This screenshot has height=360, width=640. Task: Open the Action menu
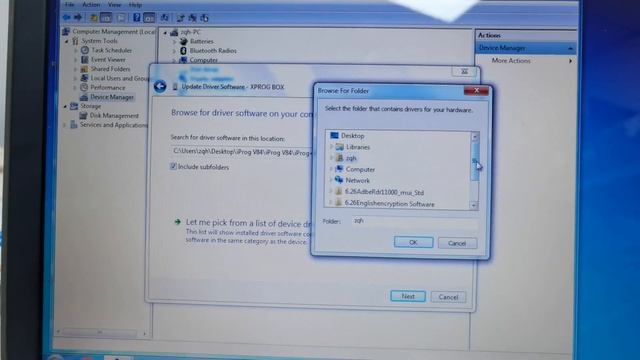pyautogui.click(x=91, y=4)
